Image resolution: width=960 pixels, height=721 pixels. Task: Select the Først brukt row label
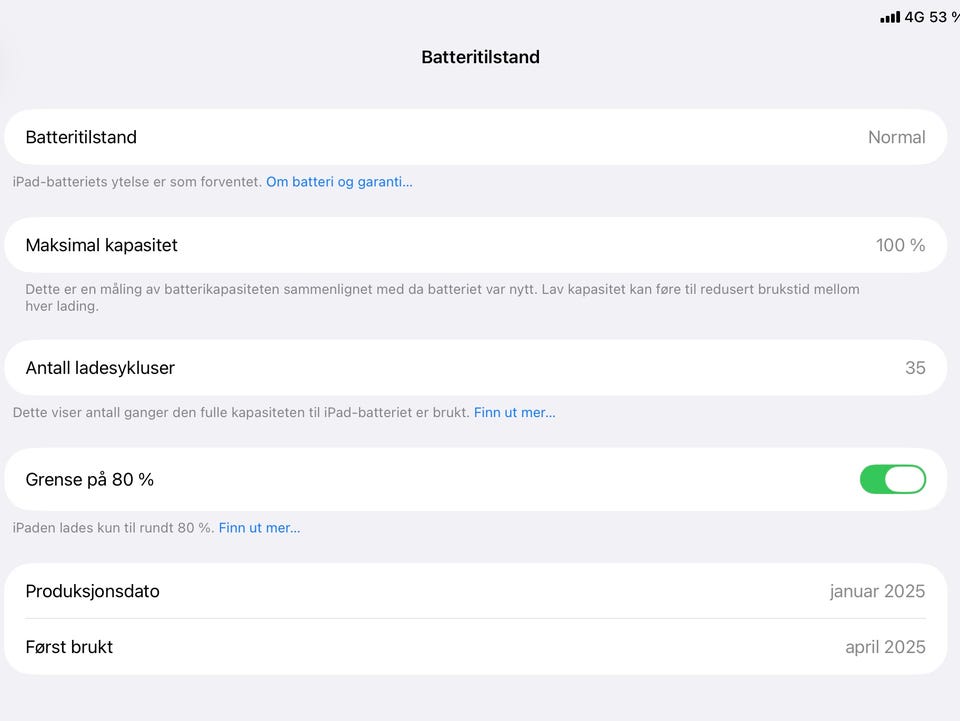69,647
